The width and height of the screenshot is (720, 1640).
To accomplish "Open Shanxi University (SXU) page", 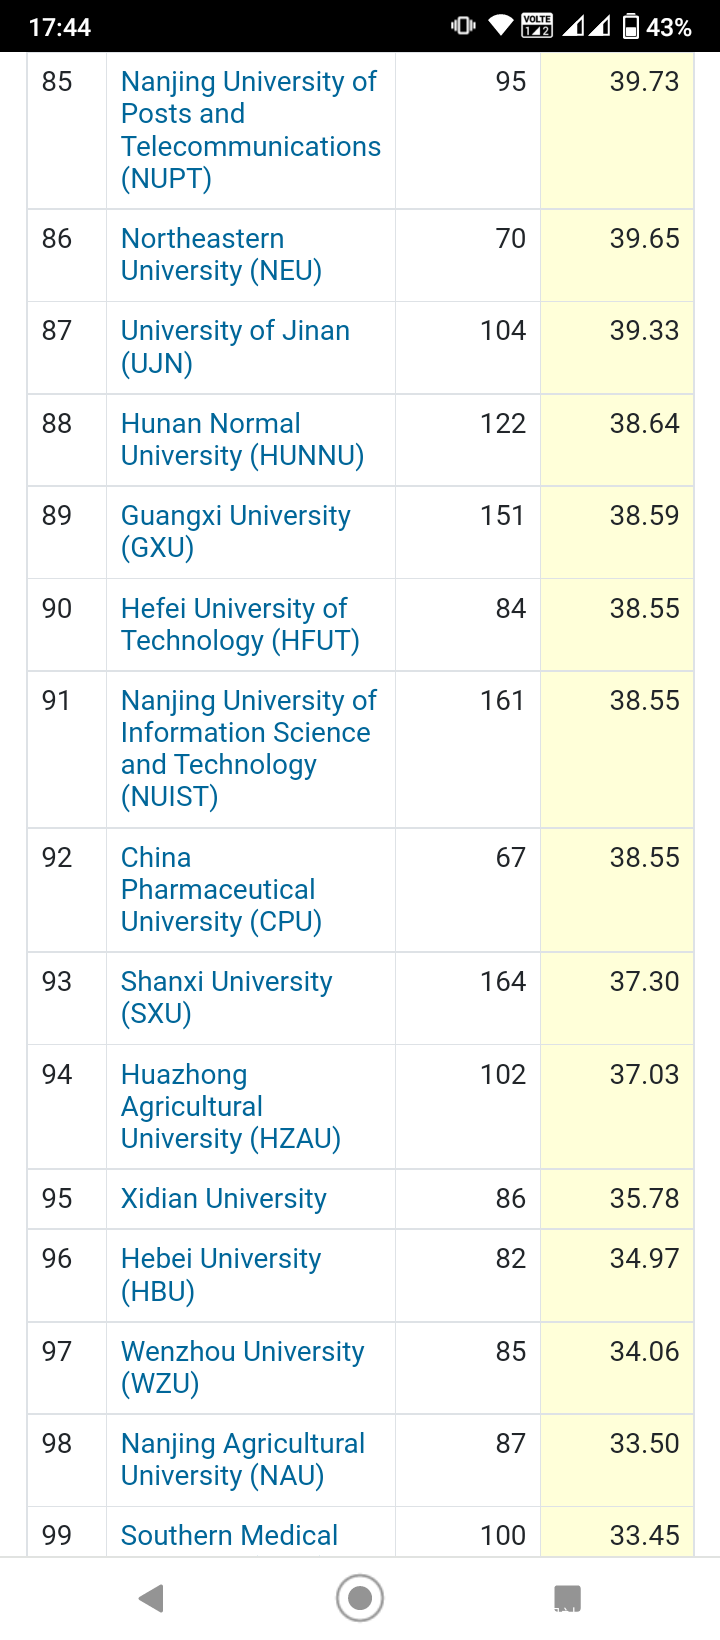I will (226, 997).
